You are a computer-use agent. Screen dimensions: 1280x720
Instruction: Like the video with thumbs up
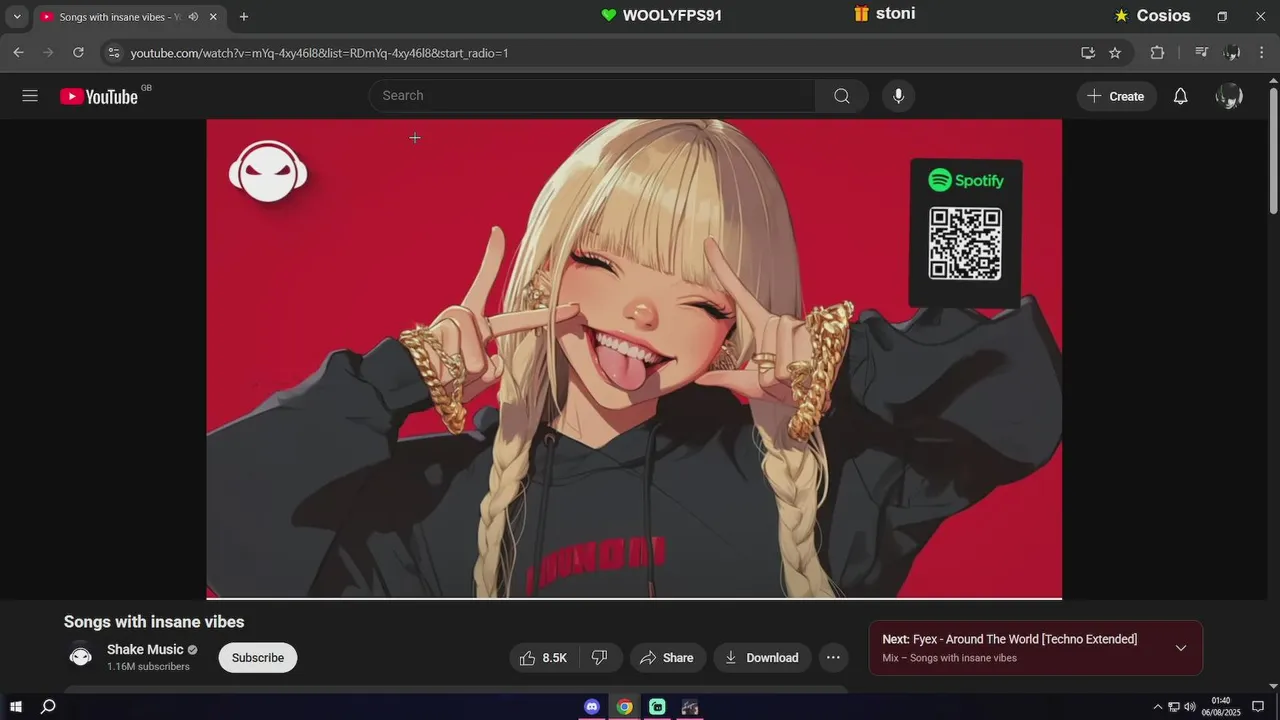tap(542, 658)
